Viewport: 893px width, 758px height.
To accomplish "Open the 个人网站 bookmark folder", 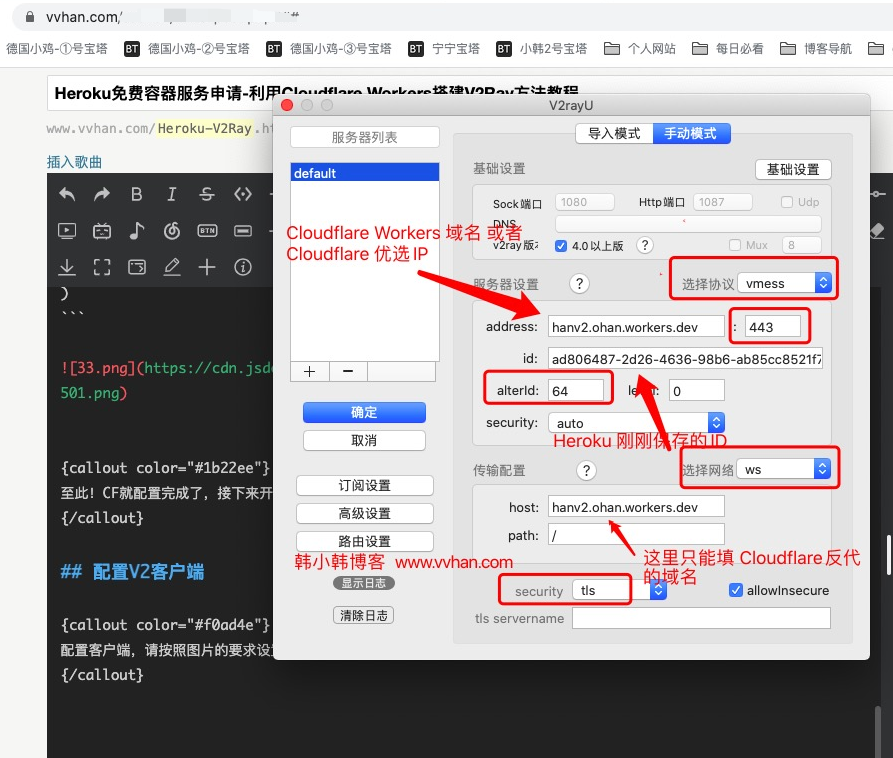I will [640, 49].
